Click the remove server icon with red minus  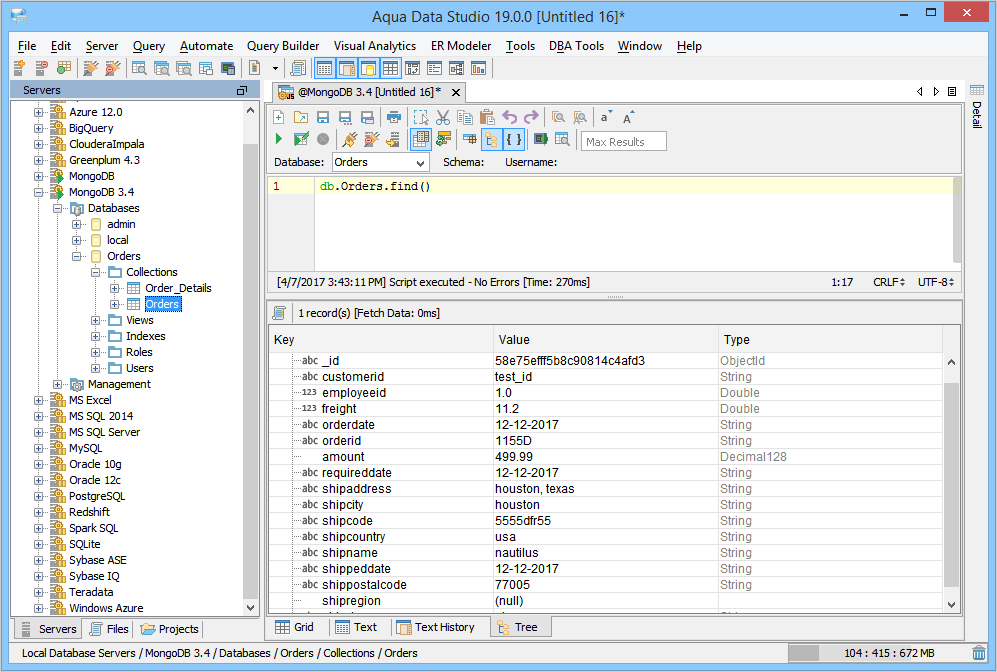pos(42,67)
